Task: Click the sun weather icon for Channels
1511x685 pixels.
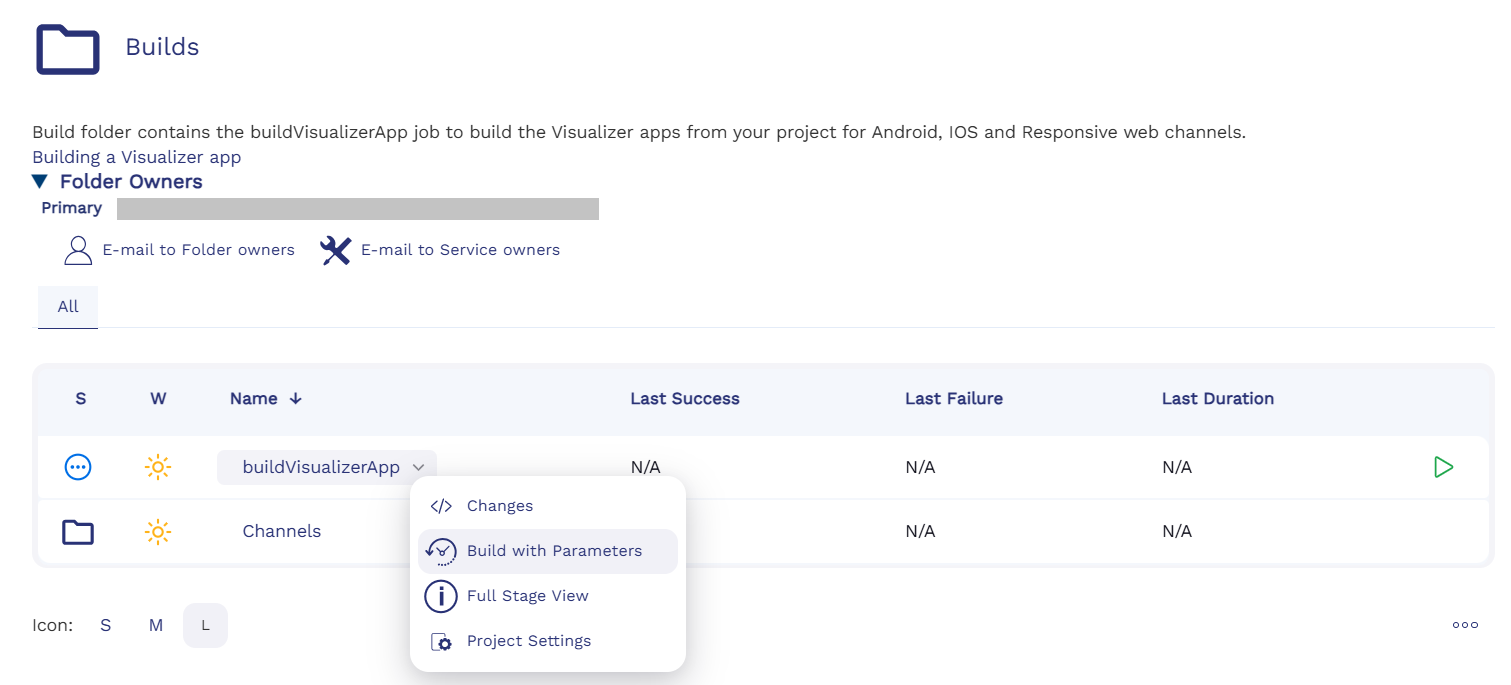Action: click(157, 532)
